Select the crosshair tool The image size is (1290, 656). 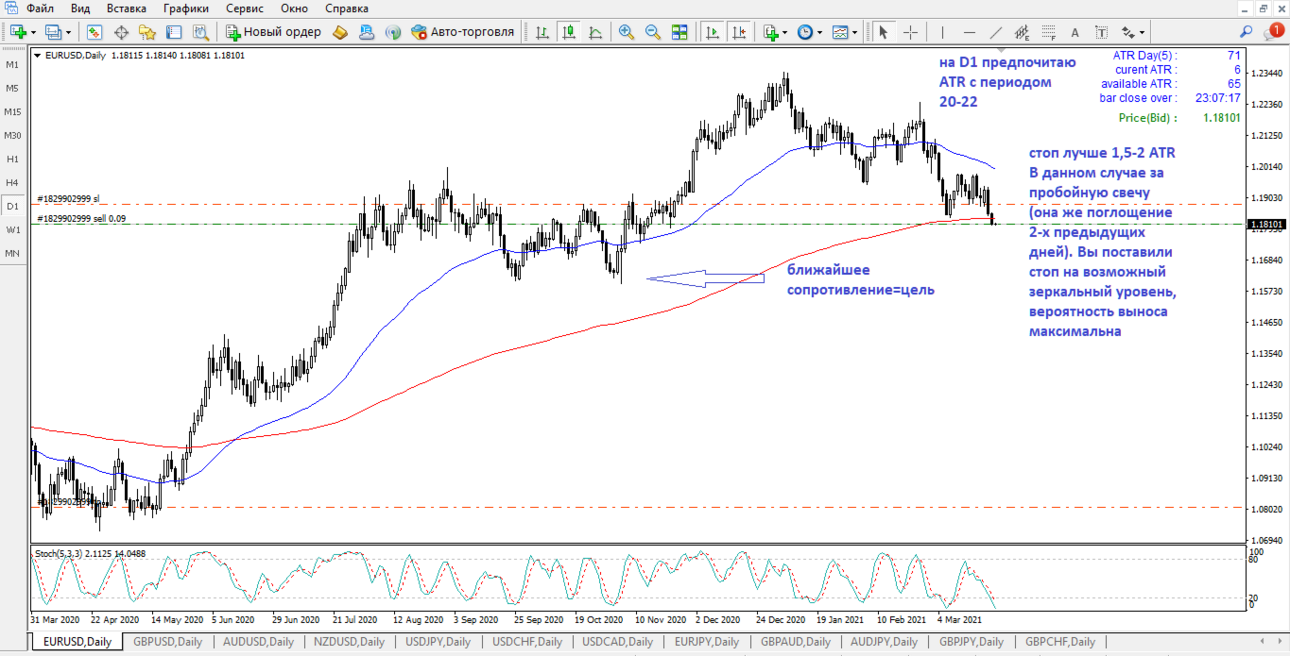[910, 32]
